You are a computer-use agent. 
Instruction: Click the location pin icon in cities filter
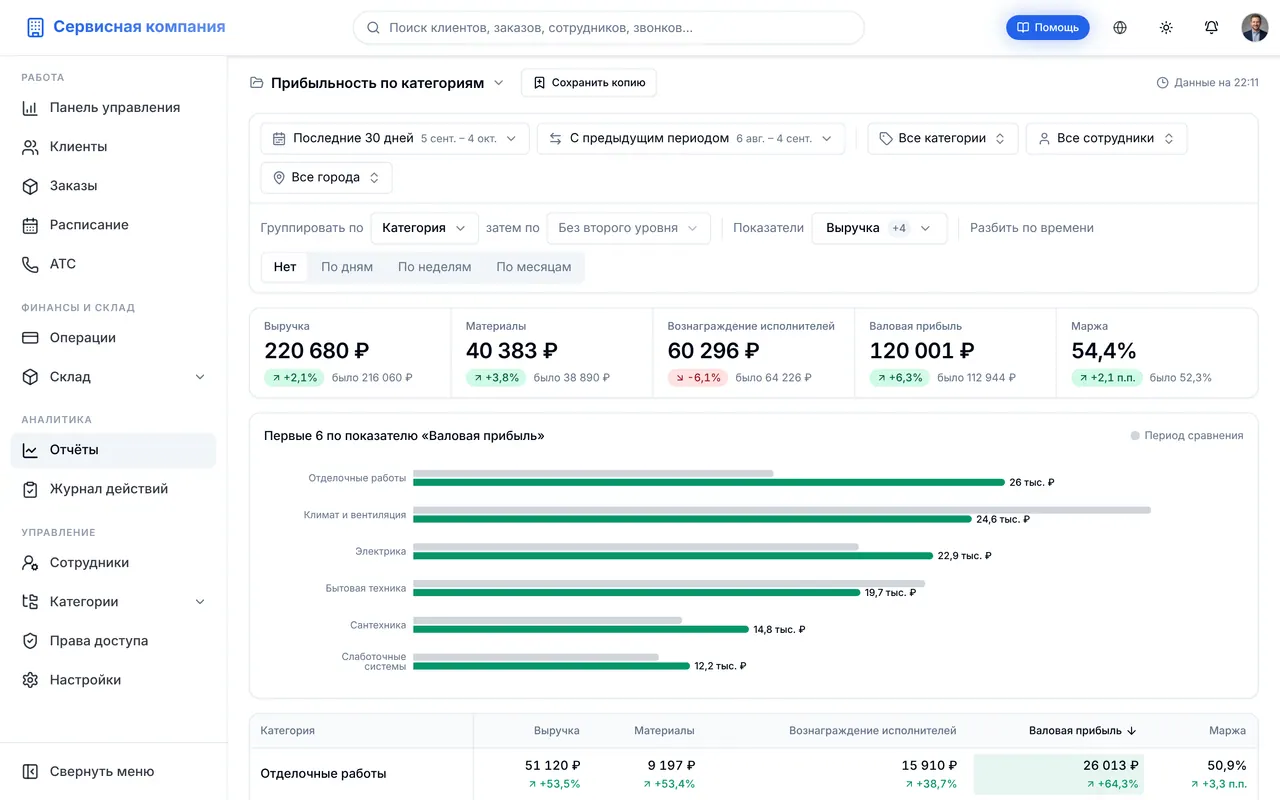(x=279, y=177)
